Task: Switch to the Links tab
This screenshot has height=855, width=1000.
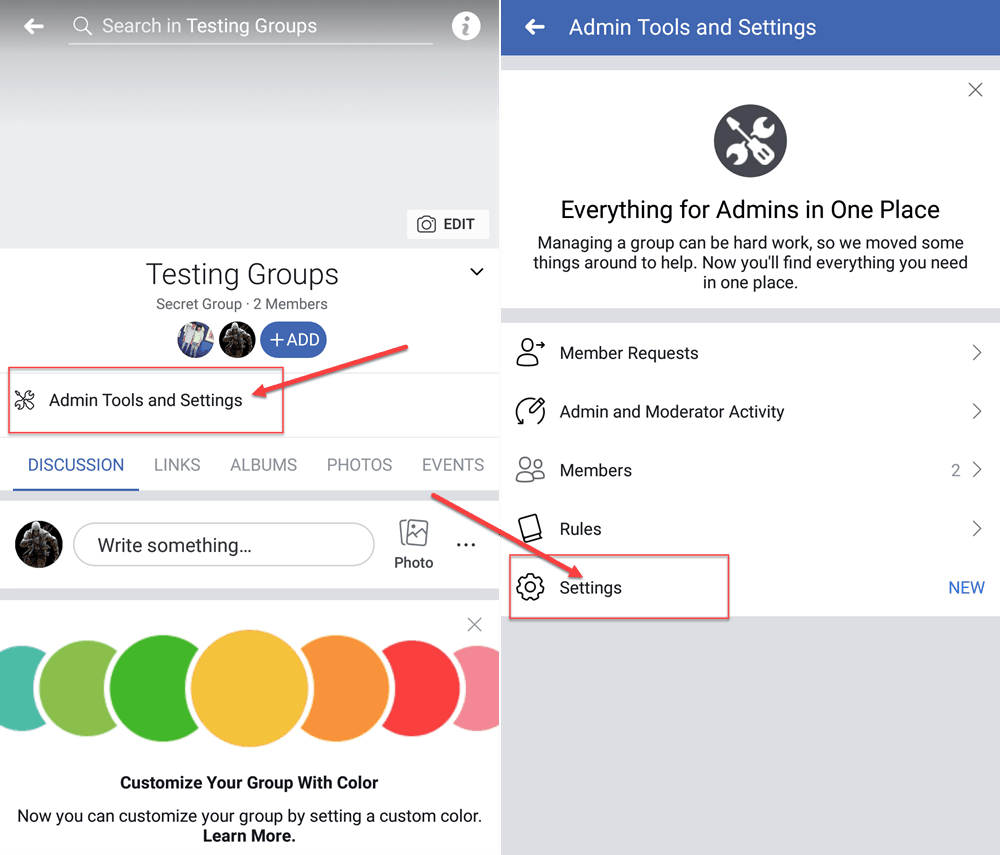Action: (177, 465)
